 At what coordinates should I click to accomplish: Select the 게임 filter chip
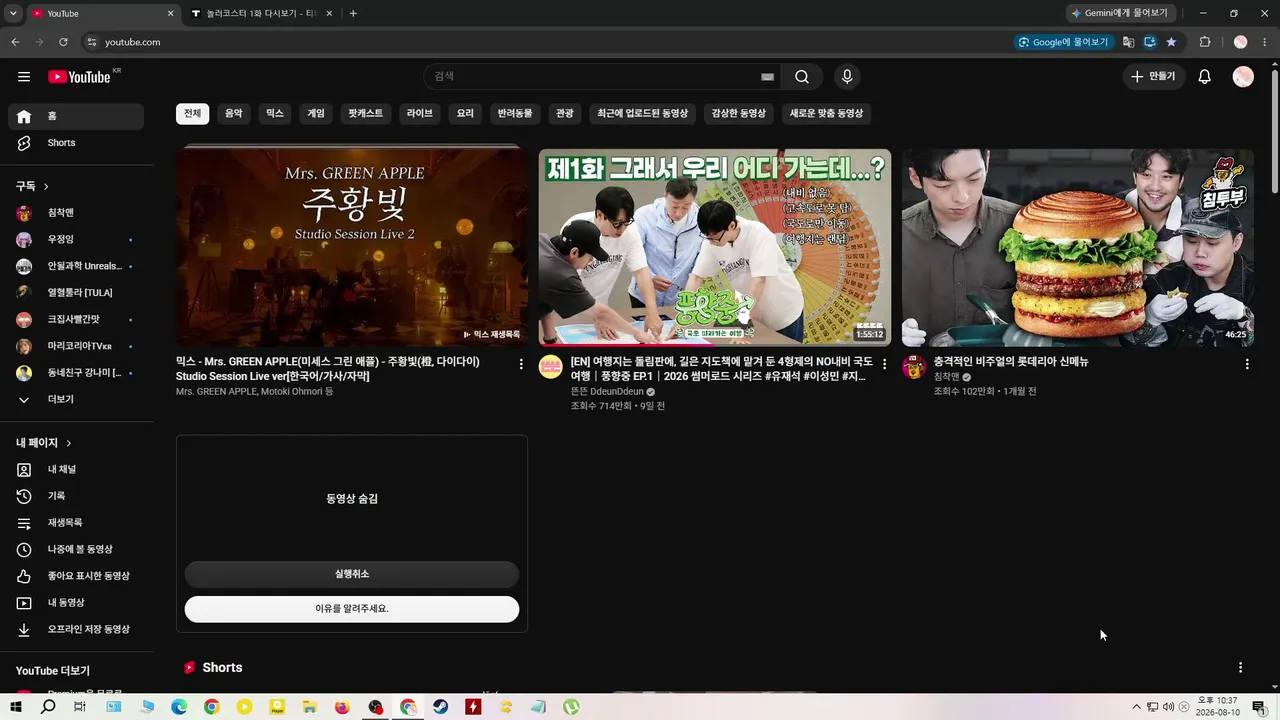point(316,114)
